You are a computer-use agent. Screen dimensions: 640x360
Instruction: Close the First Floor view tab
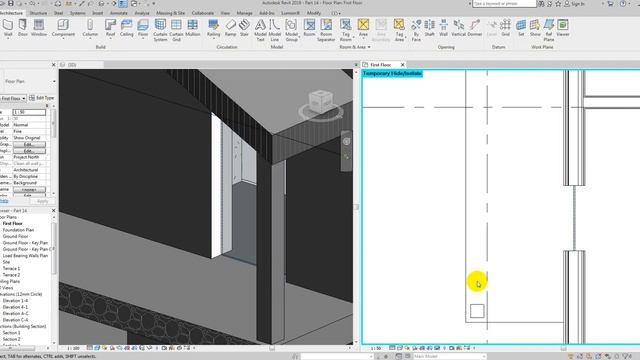(x=402, y=65)
